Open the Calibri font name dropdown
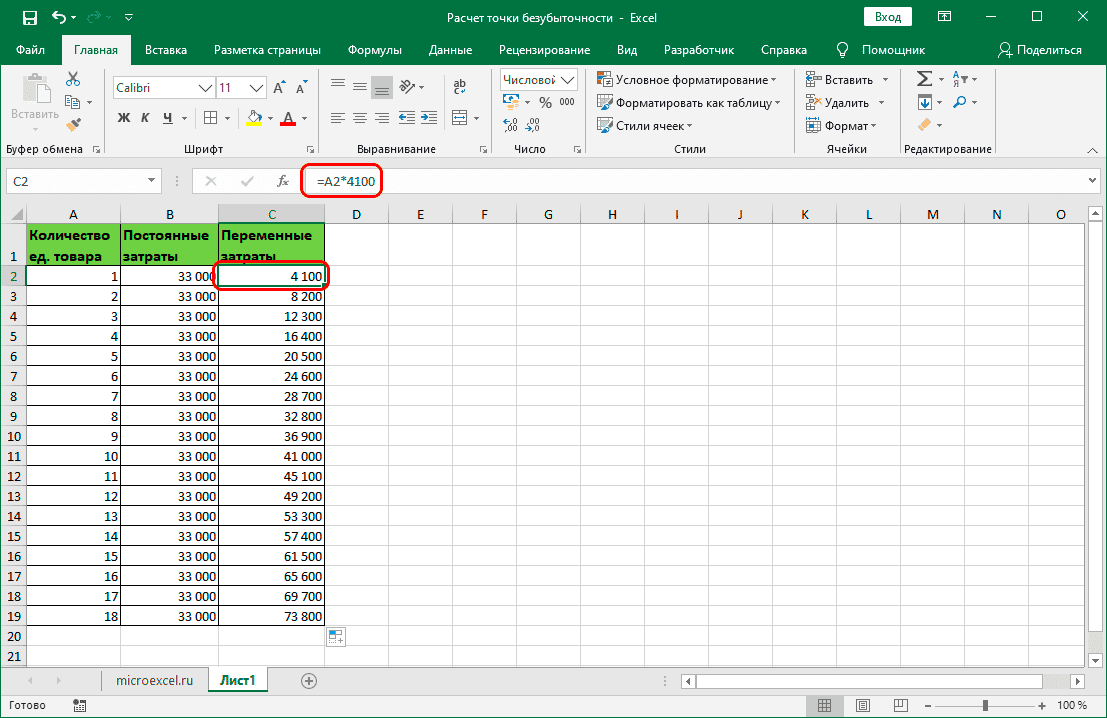Screen dimensions: 1107x718 [205, 88]
